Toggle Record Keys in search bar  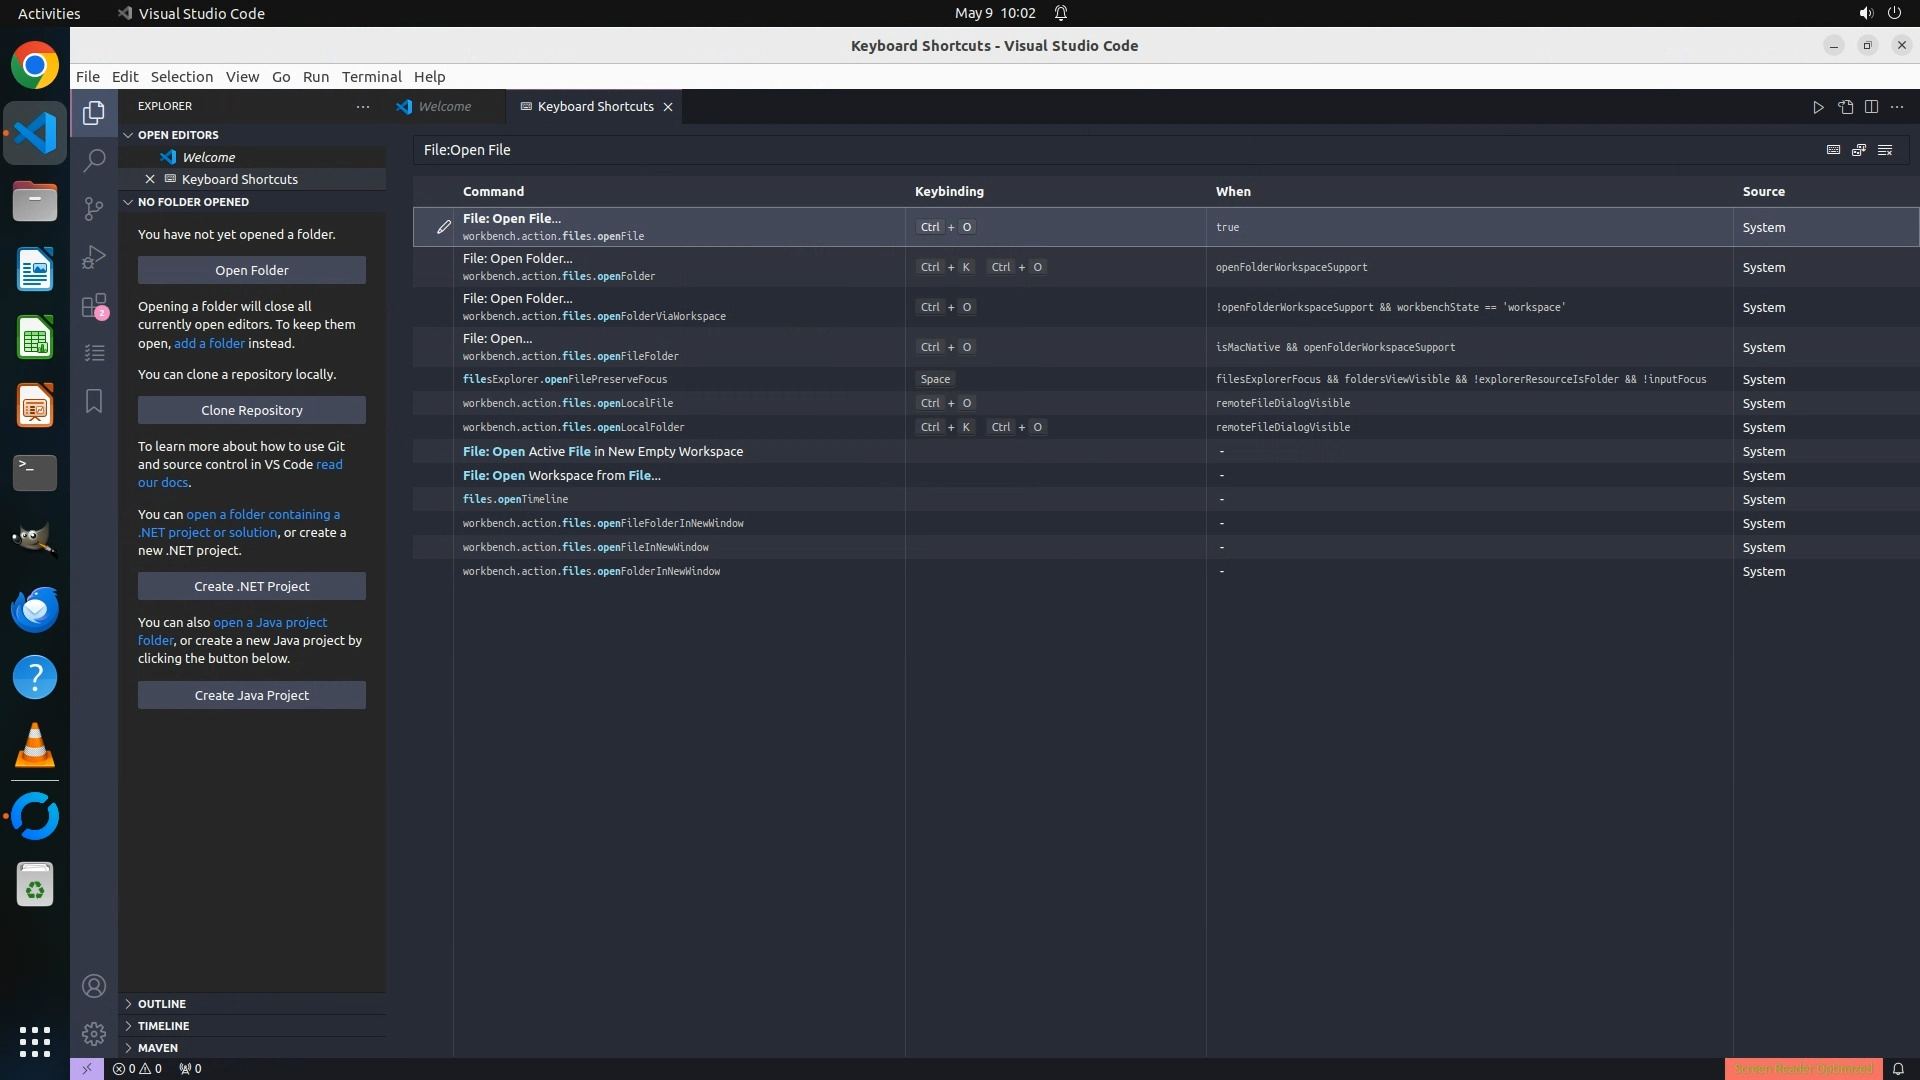click(x=1833, y=150)
